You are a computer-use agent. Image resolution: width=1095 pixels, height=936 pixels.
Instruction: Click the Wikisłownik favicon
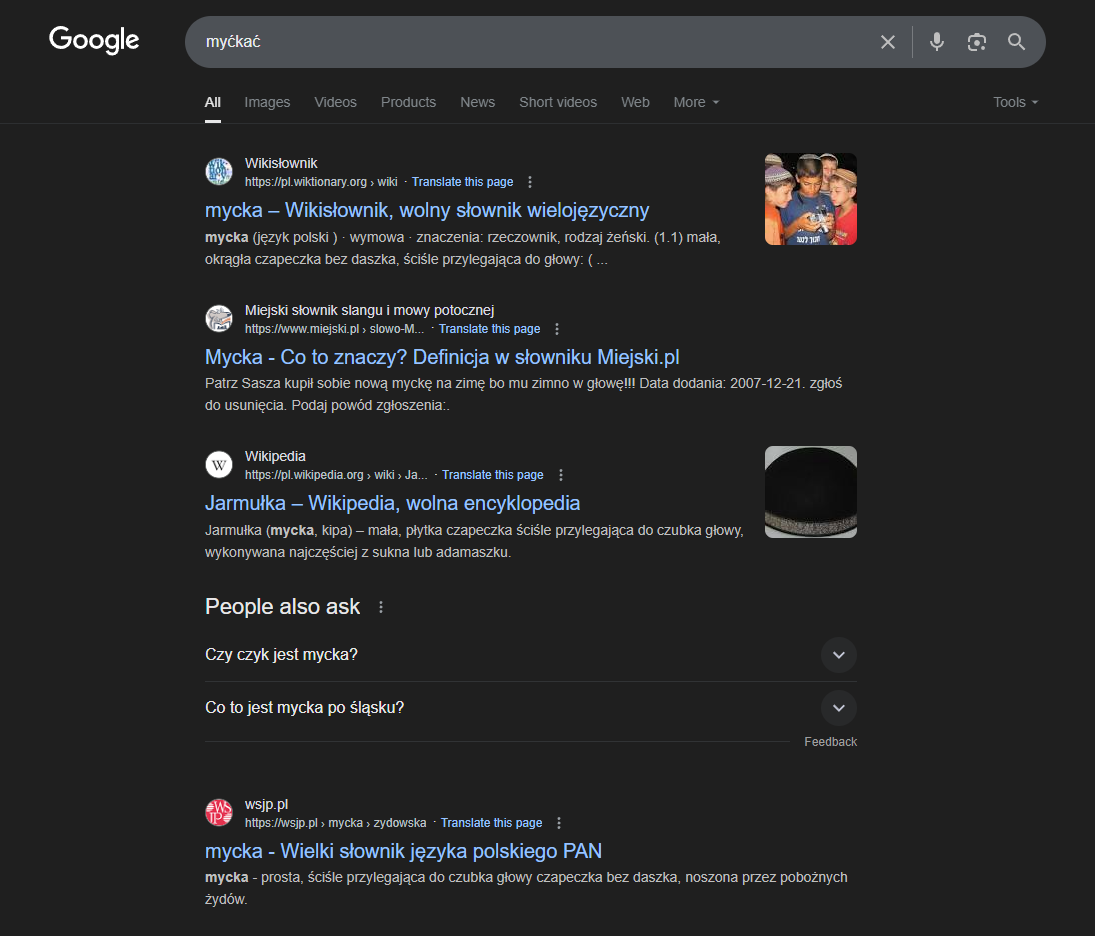219,172
